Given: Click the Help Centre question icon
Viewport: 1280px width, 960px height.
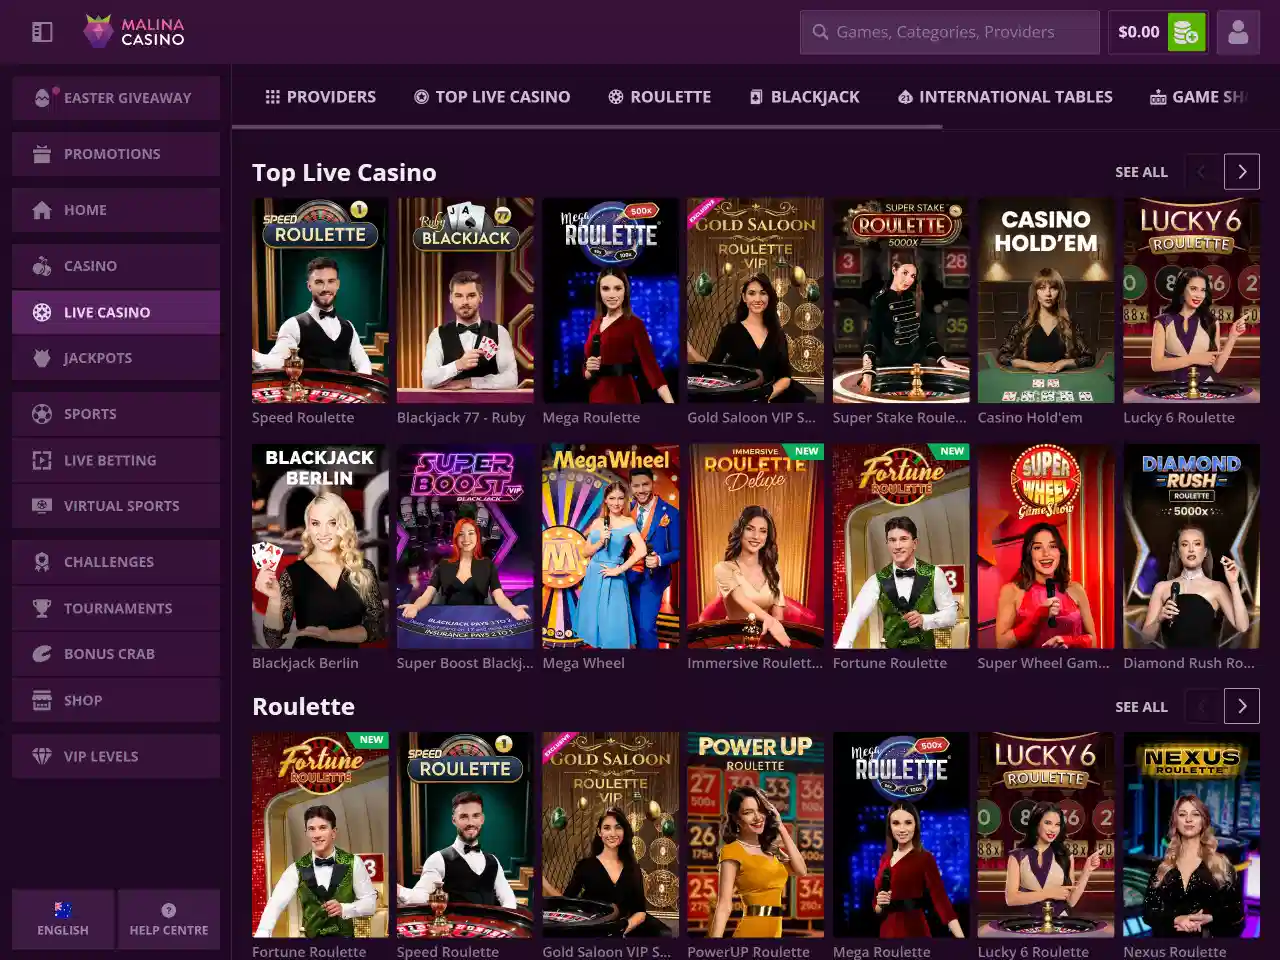Looking at the screenshot, I should [169, 910].
